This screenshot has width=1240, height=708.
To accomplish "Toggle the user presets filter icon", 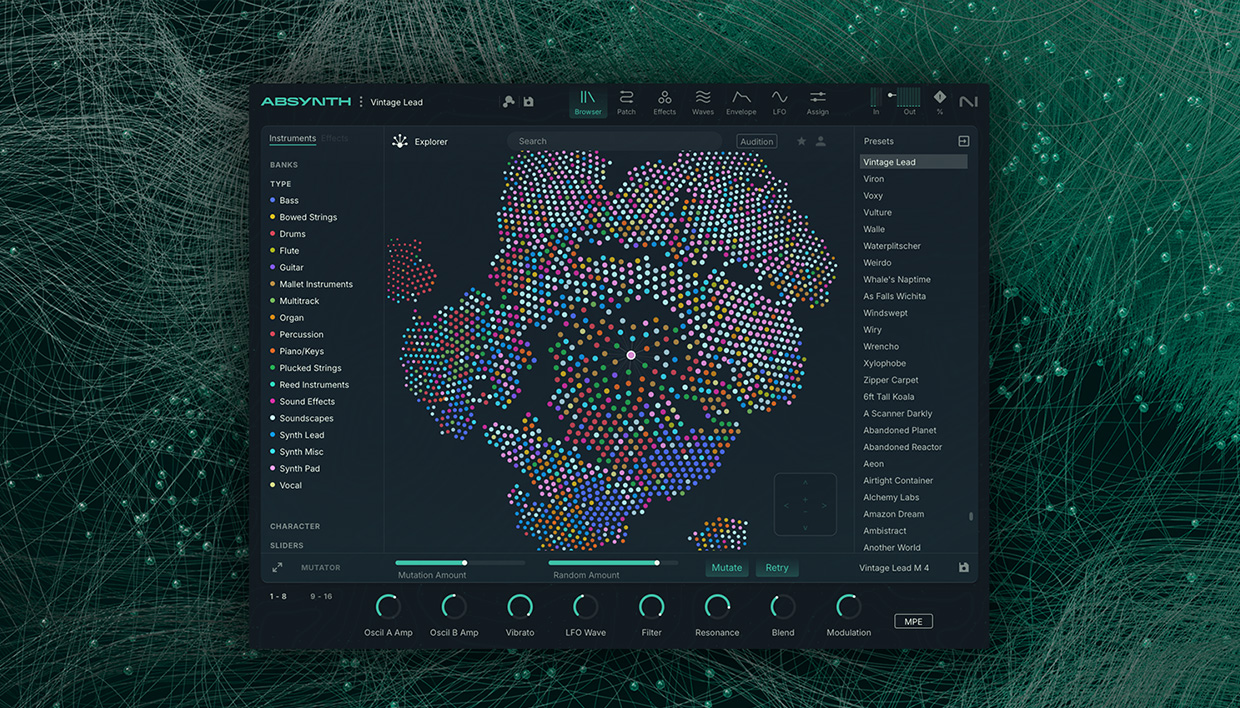I will [x=821, y=142].
